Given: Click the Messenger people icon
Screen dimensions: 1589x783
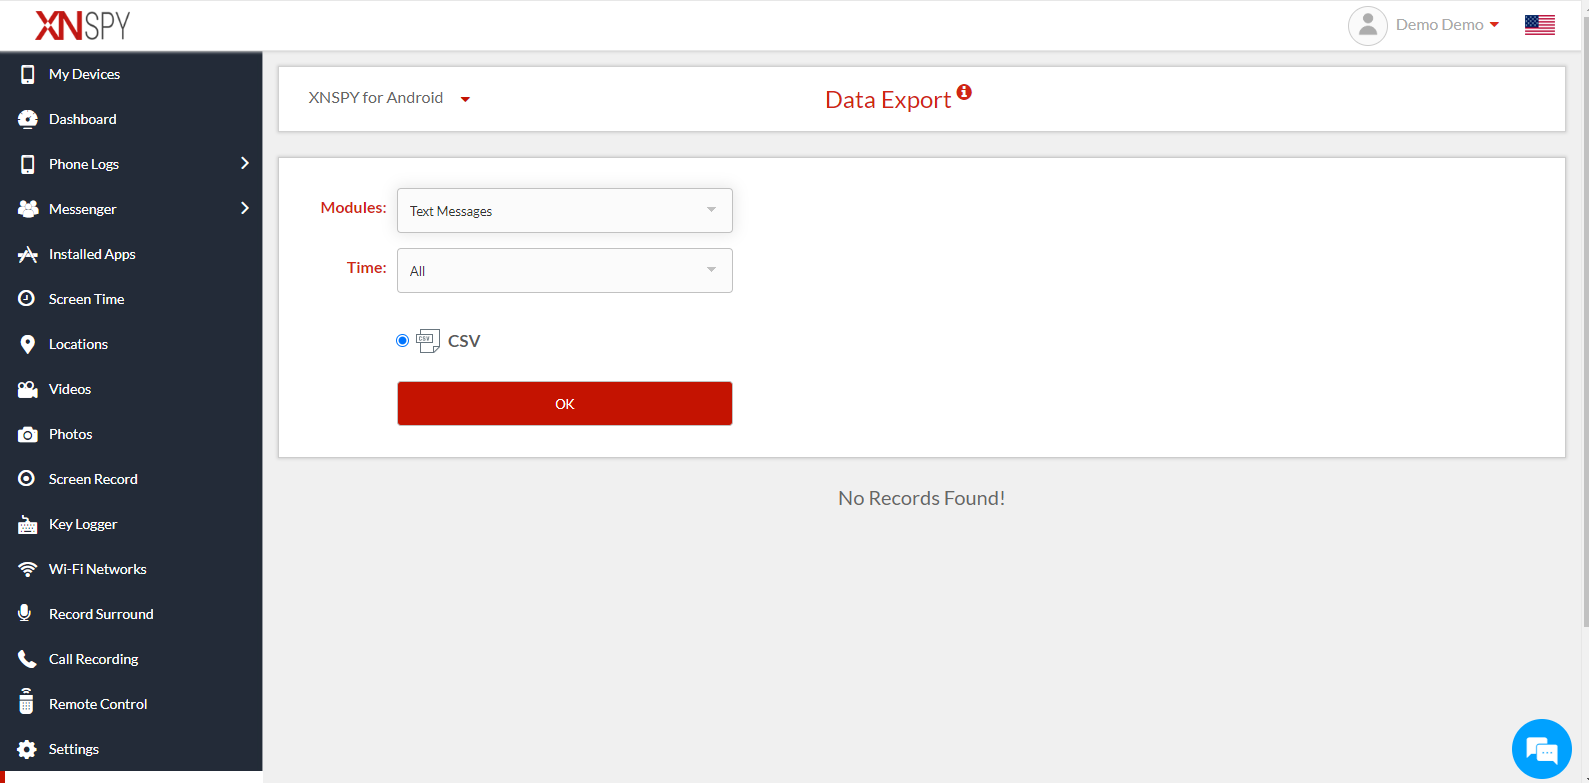Looking at the screenshot, I should 28,209.
